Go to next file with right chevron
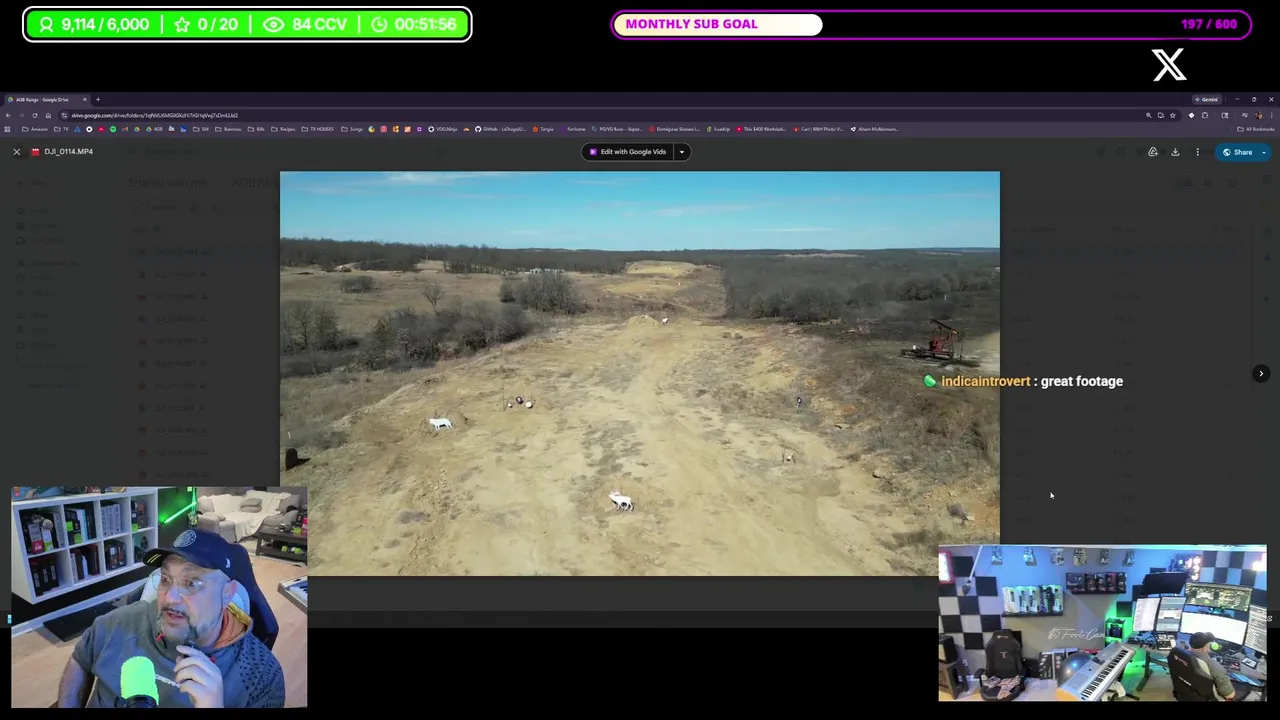The image size is (1280, 720). tap(1261, 373)
